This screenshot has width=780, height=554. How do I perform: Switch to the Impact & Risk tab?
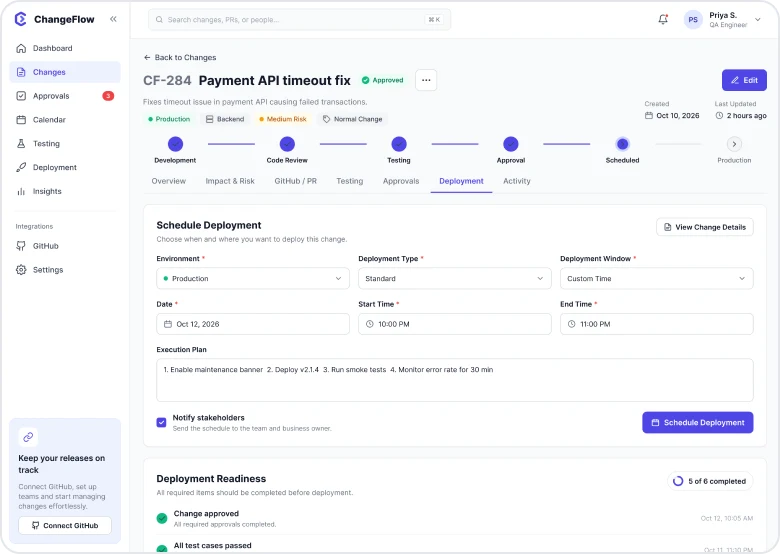pyautogui.click(x=230, y=181)
